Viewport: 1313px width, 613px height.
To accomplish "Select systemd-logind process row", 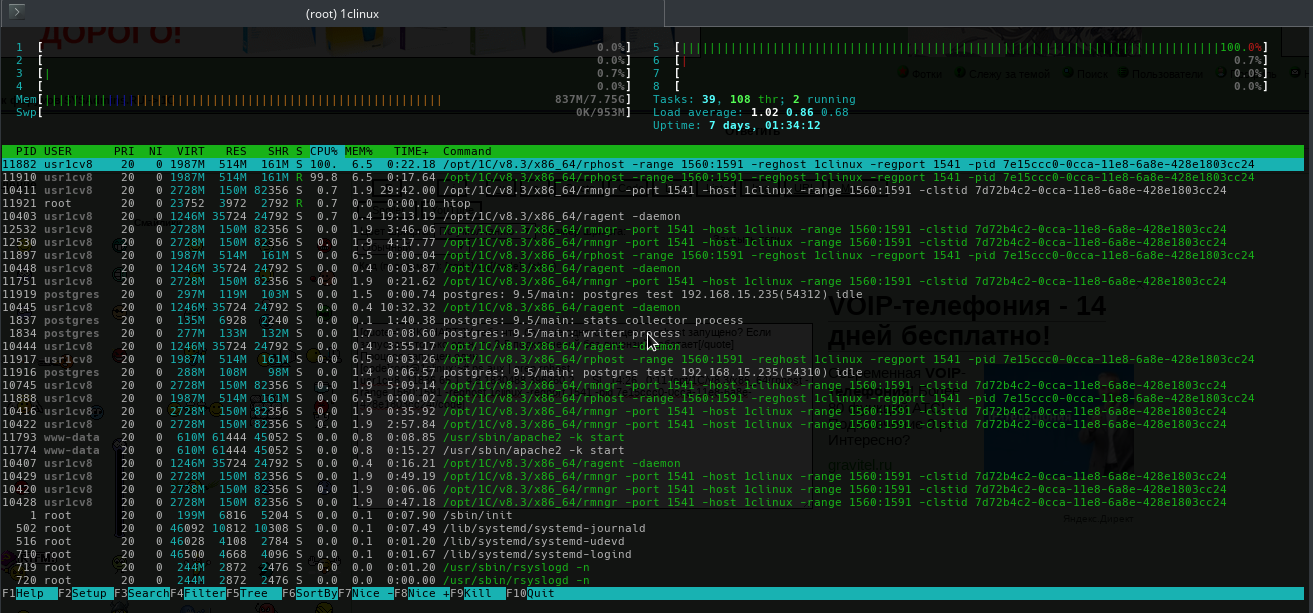I will point(653,554).
